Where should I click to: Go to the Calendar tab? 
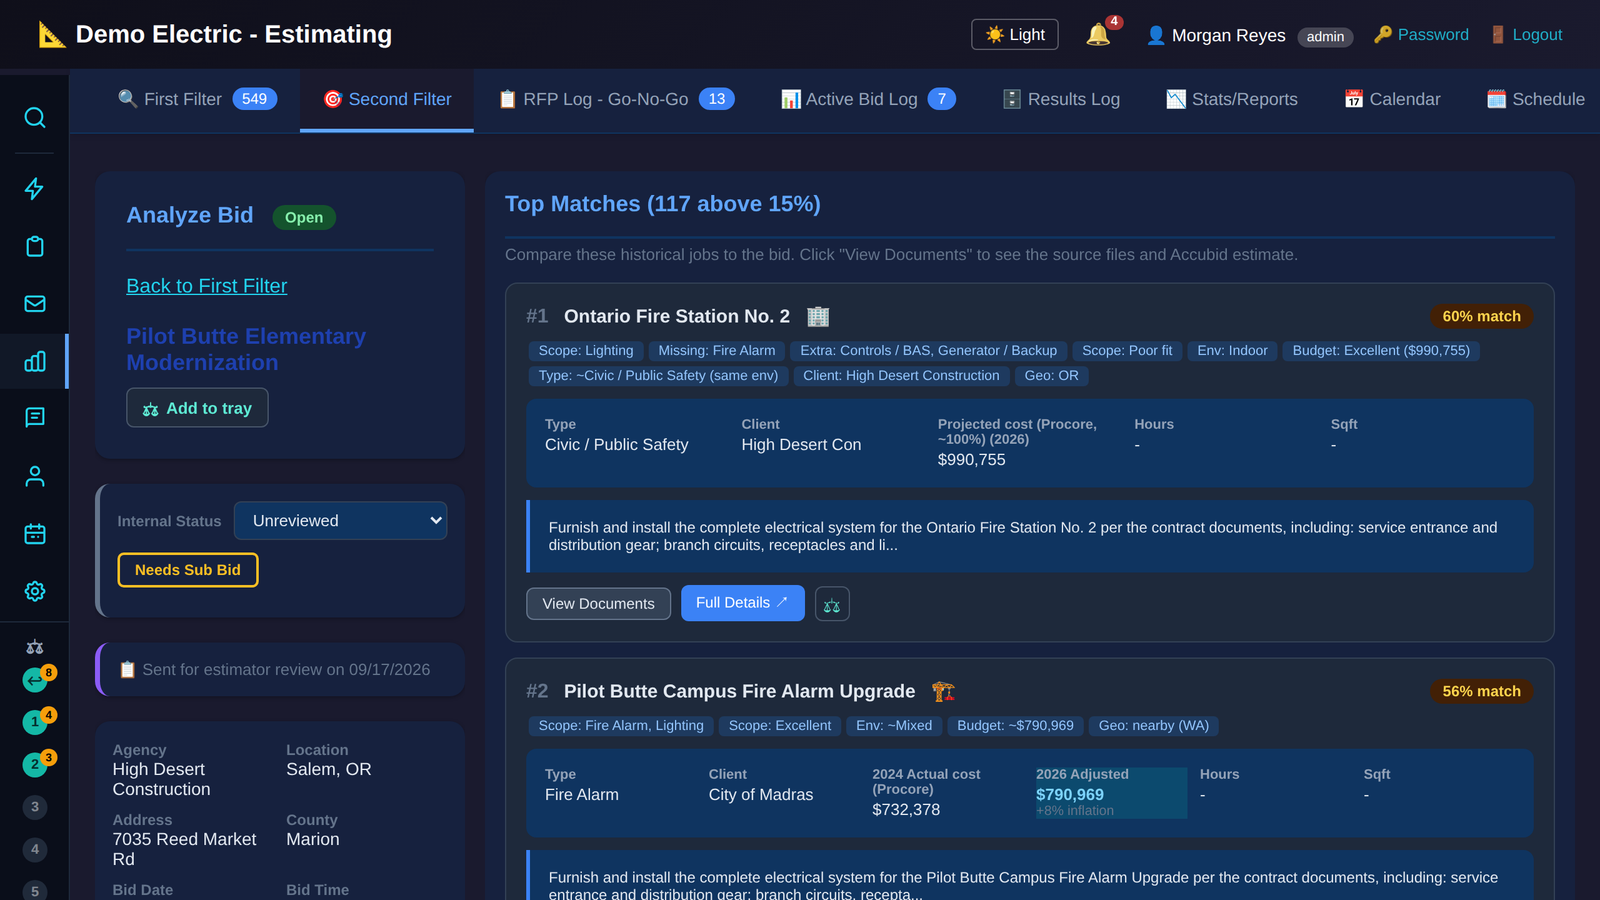point(1392,99)
